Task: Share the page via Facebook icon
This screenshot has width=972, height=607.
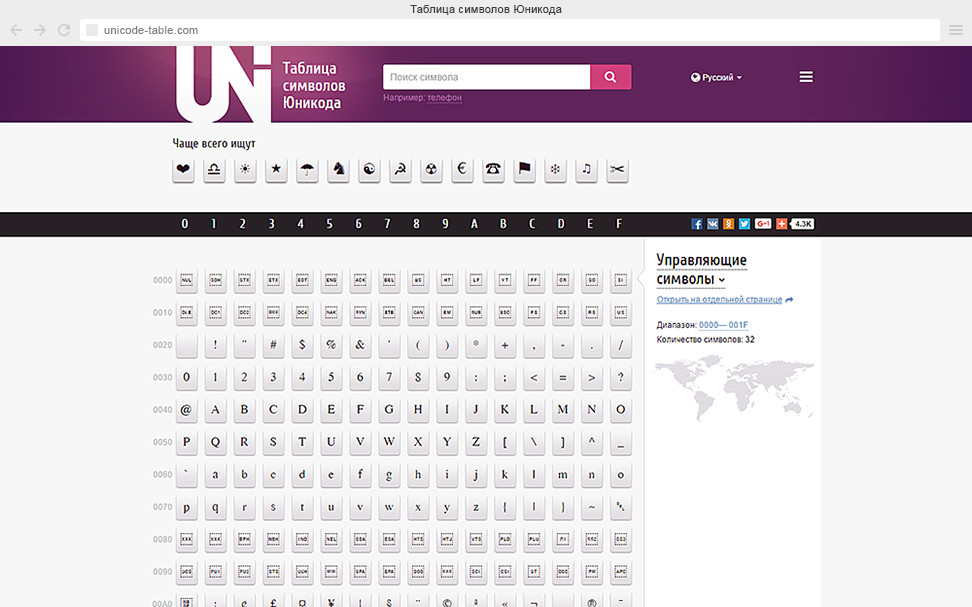Action: 697,224
